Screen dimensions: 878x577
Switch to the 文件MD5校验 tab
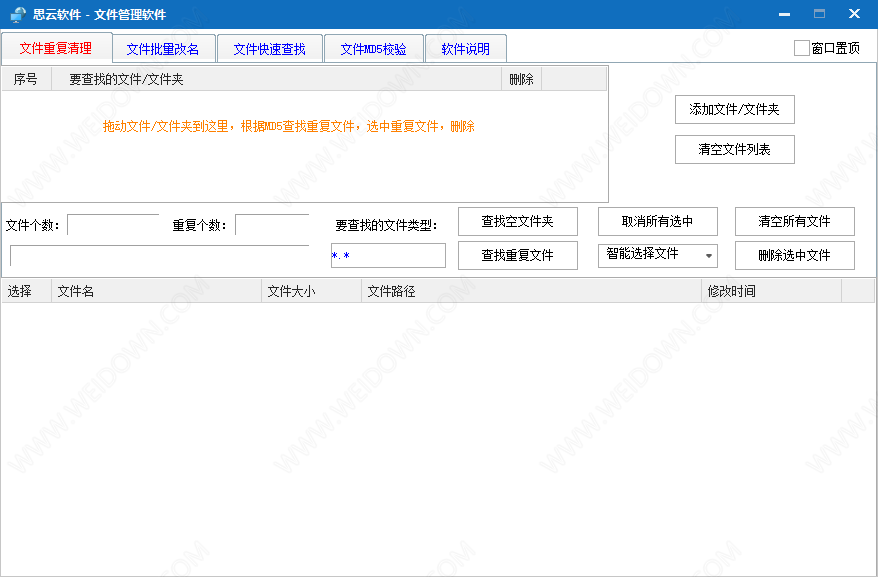[x=373, y=49]
